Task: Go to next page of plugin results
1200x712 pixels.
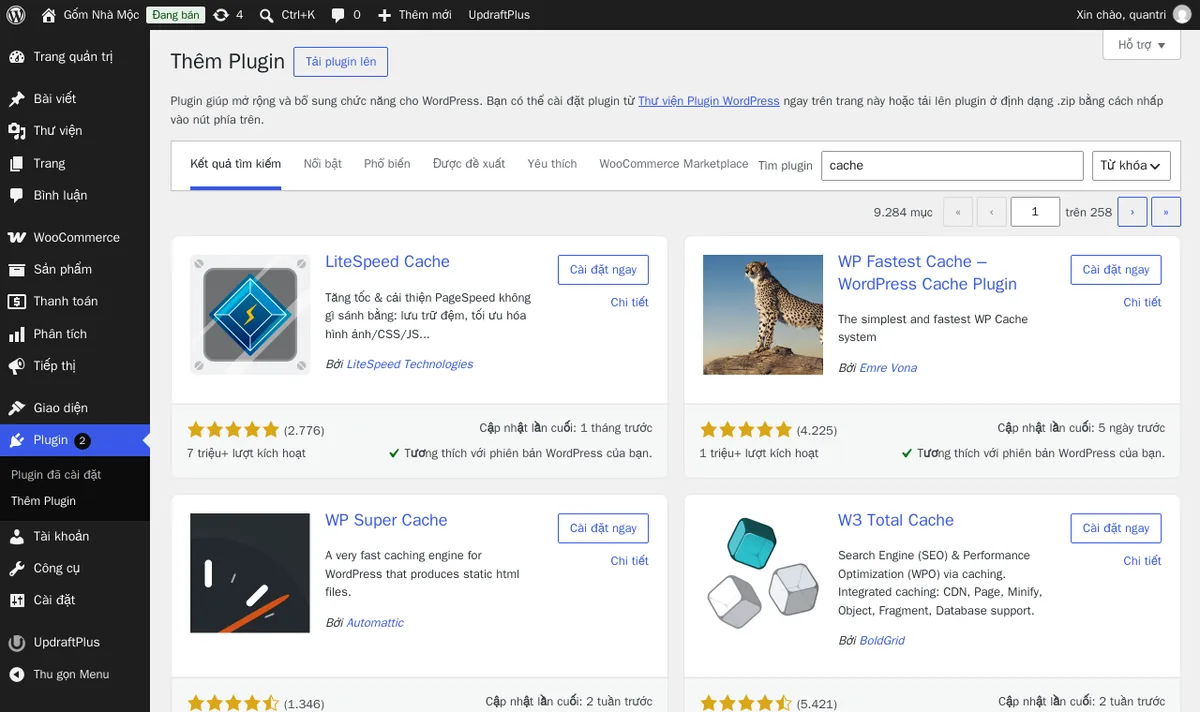Action: click(x=1132, y=212)
